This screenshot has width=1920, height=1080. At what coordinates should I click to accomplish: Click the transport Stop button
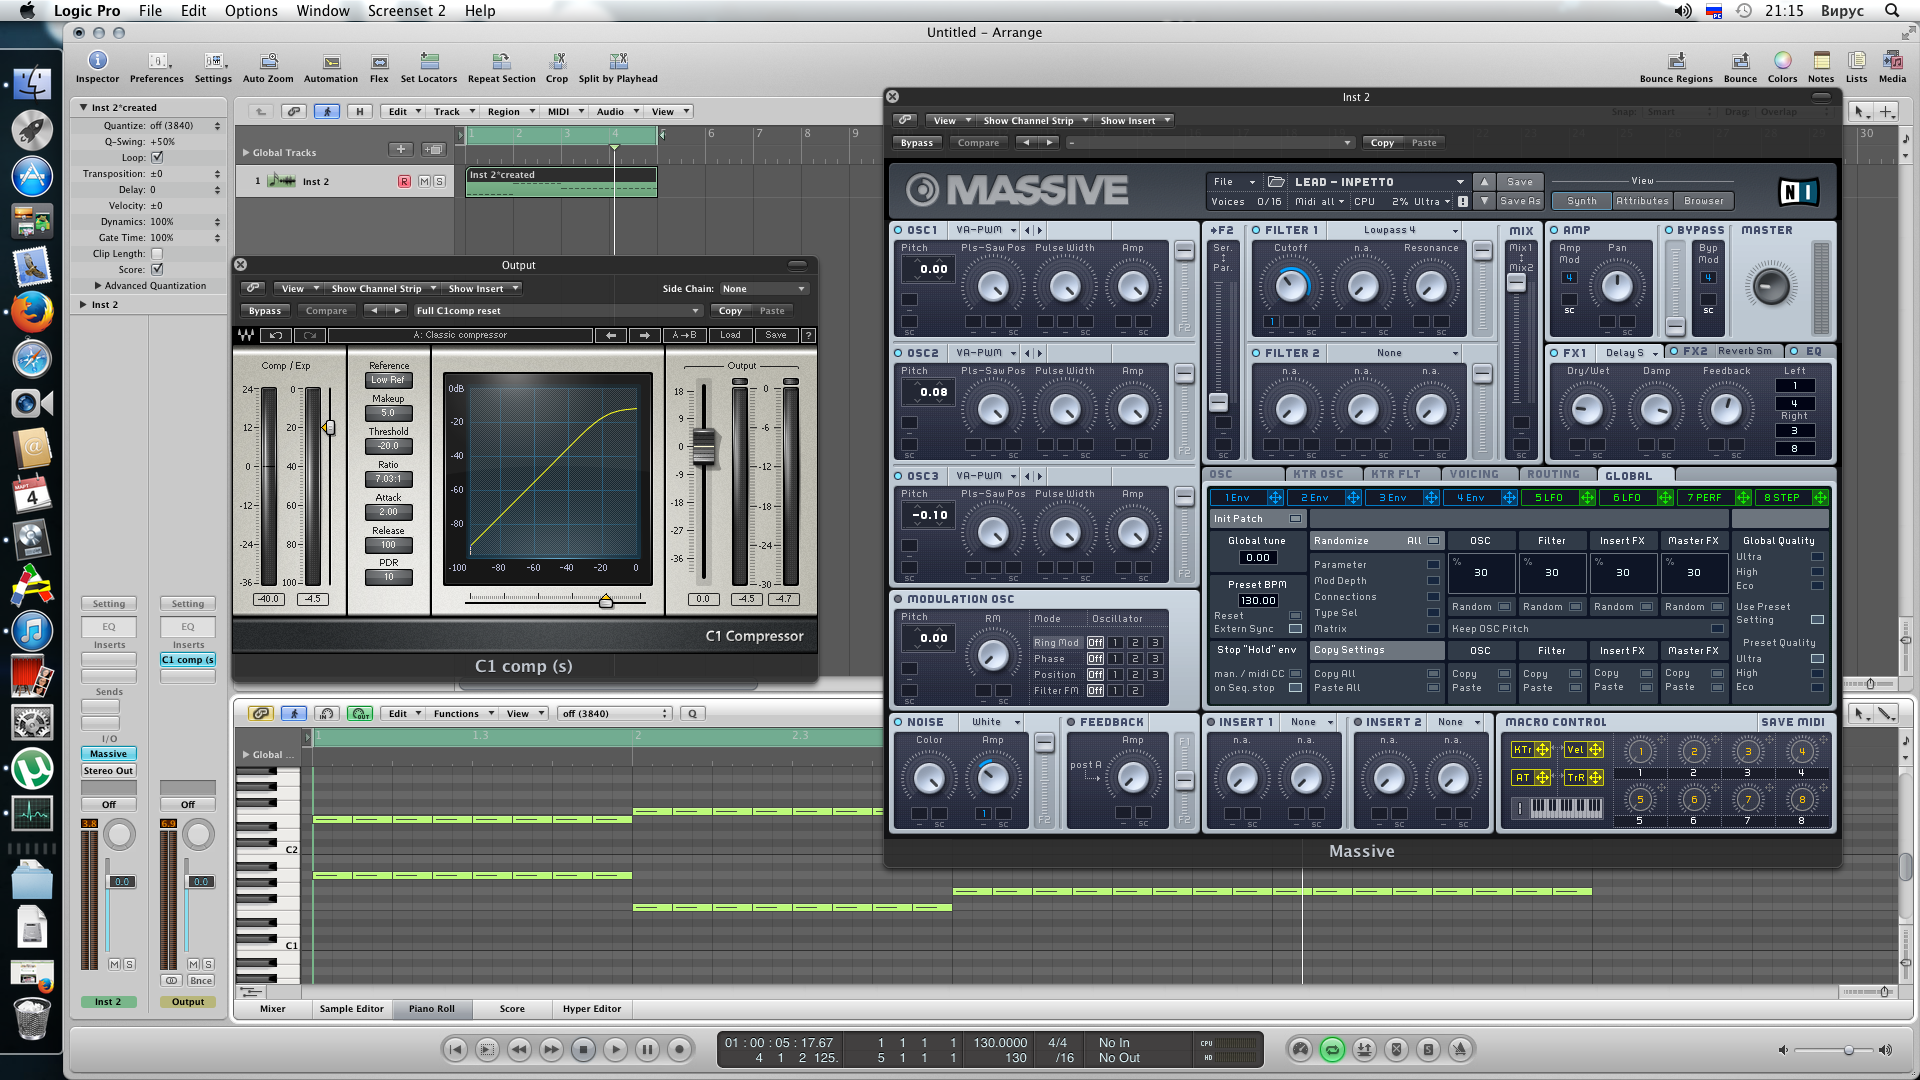click(583, 1049)
